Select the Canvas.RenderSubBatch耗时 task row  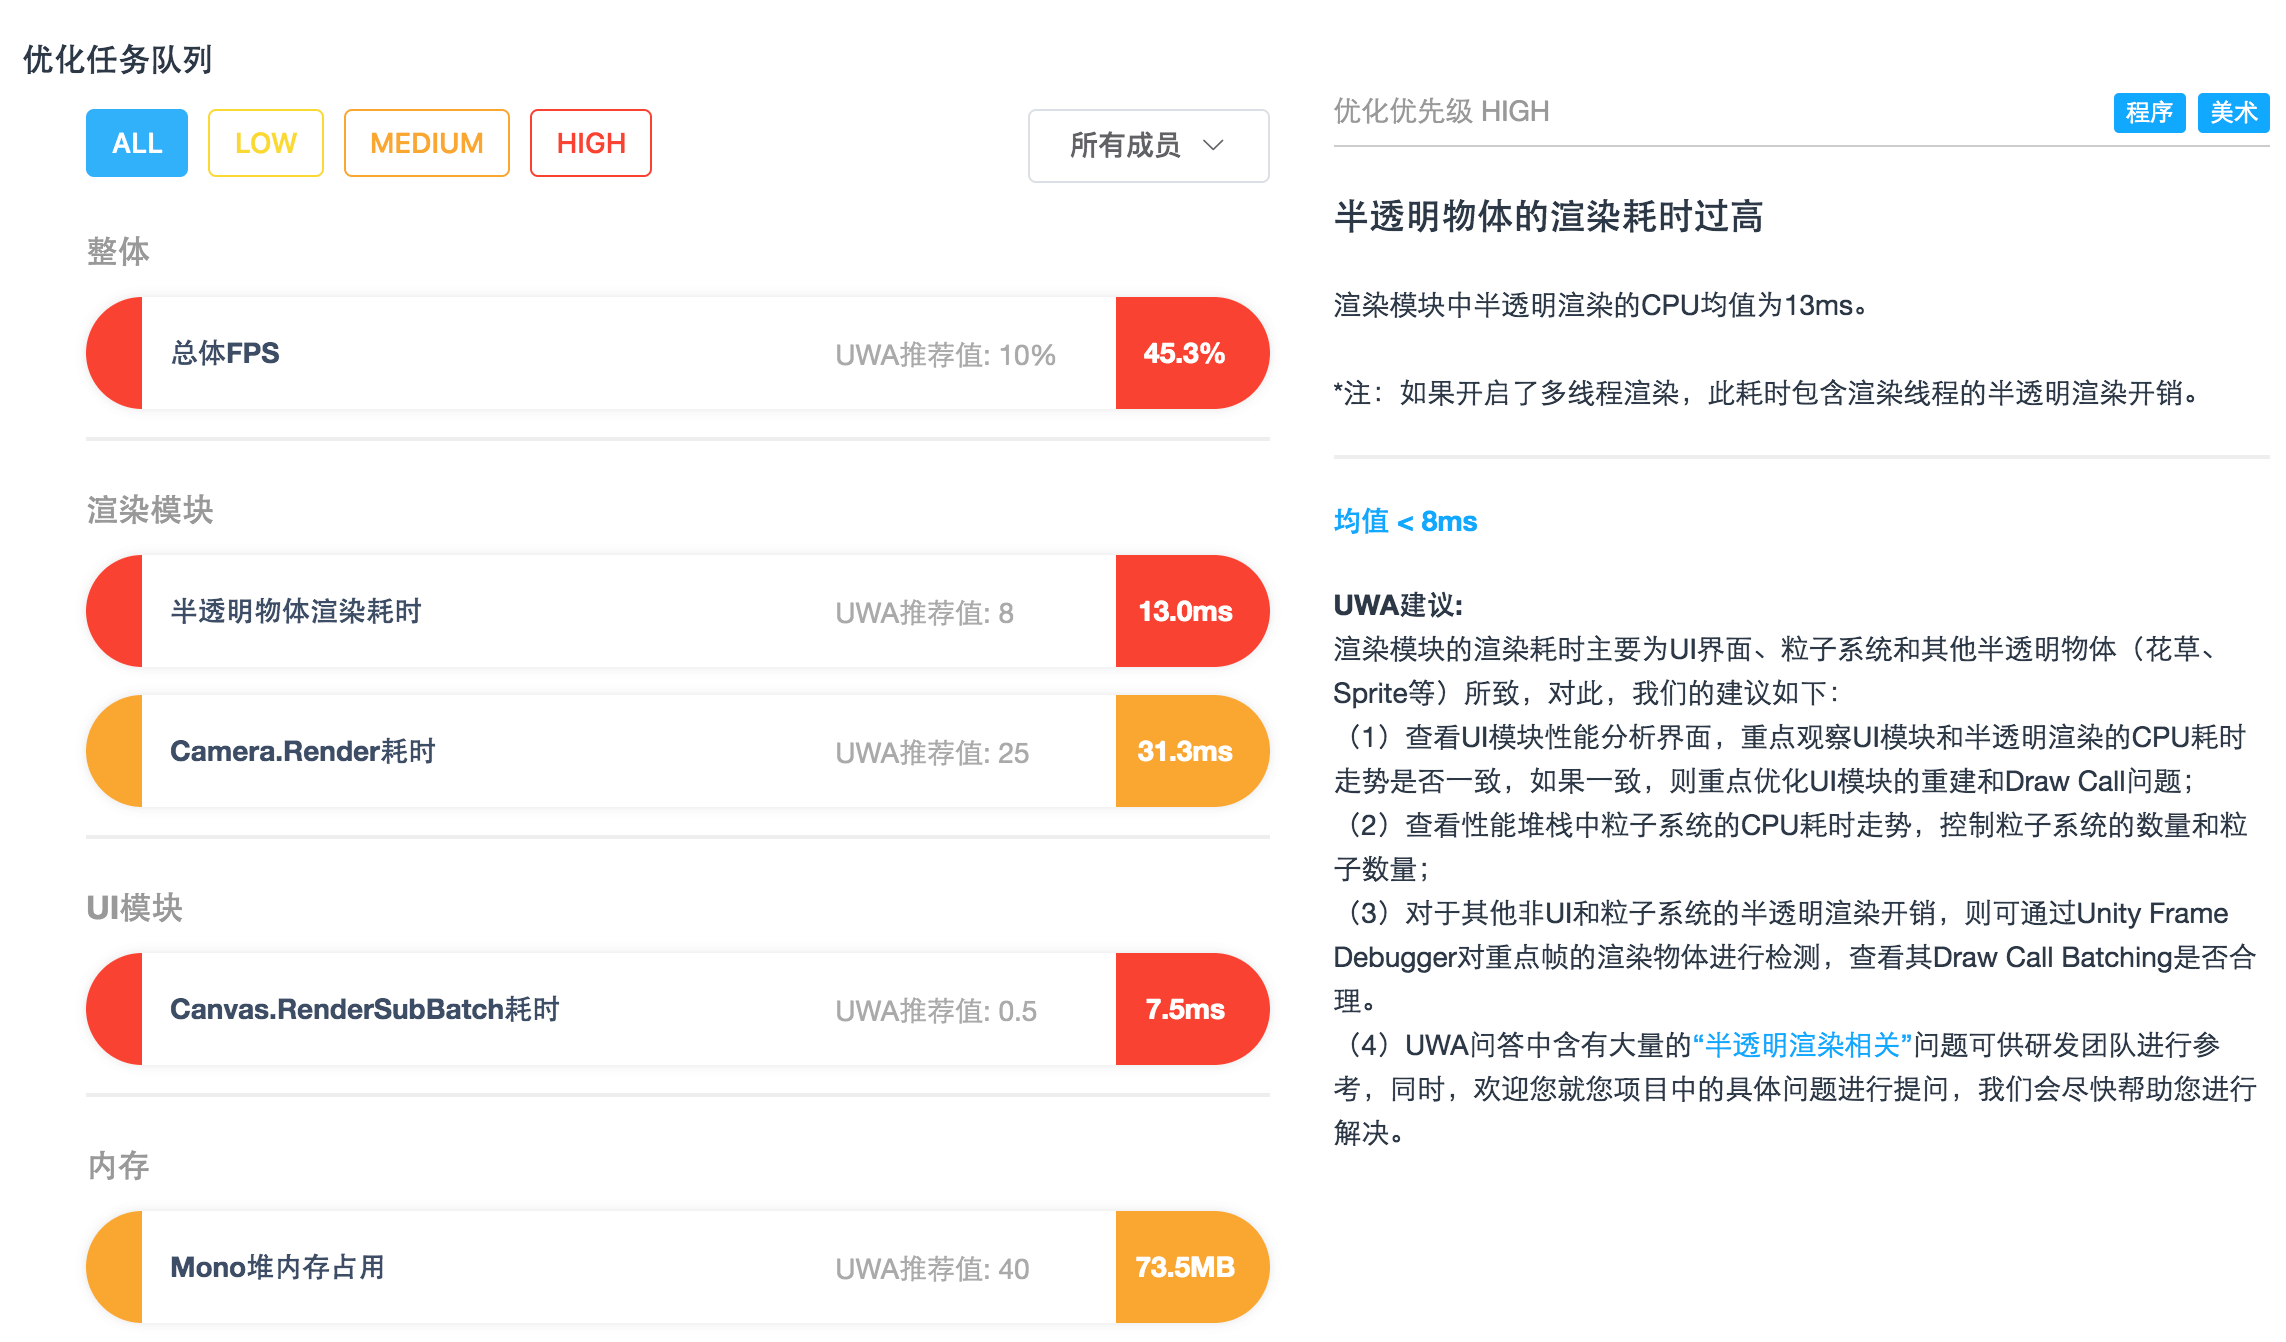pyautogui.click(x=678, y=1009)
